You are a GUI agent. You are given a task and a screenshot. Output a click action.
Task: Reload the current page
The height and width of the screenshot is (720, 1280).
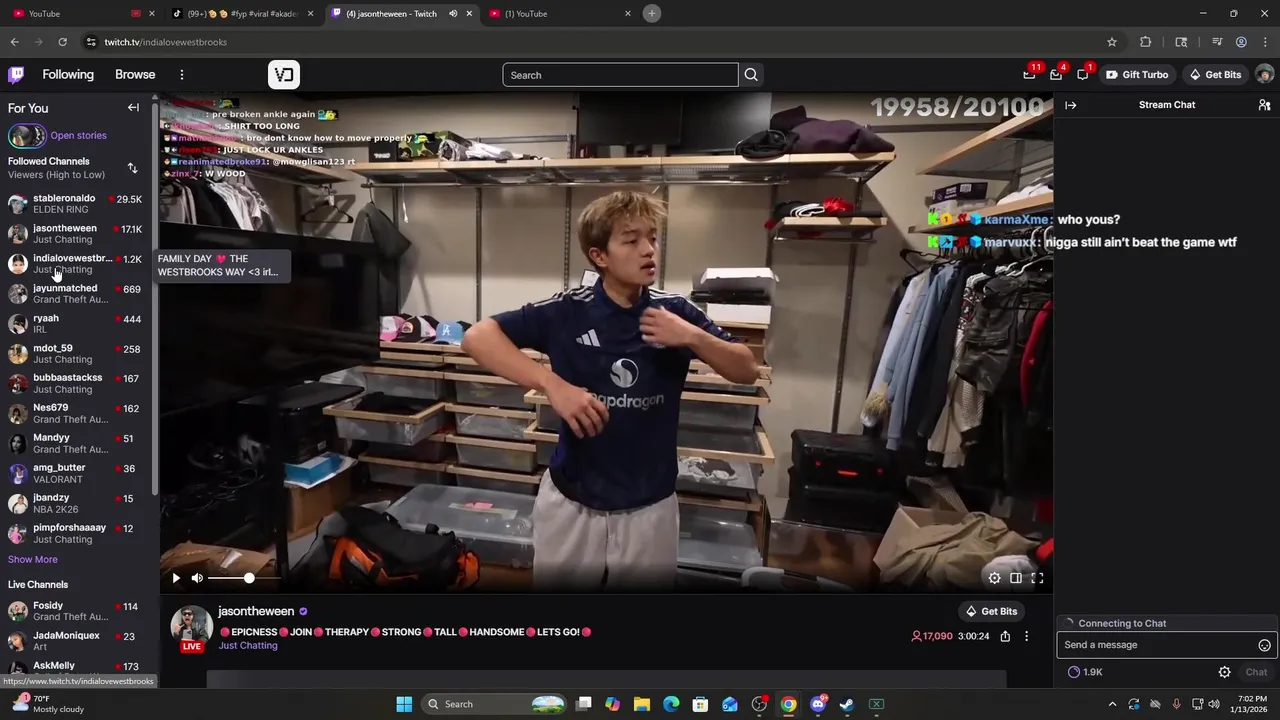click(62, 42)
